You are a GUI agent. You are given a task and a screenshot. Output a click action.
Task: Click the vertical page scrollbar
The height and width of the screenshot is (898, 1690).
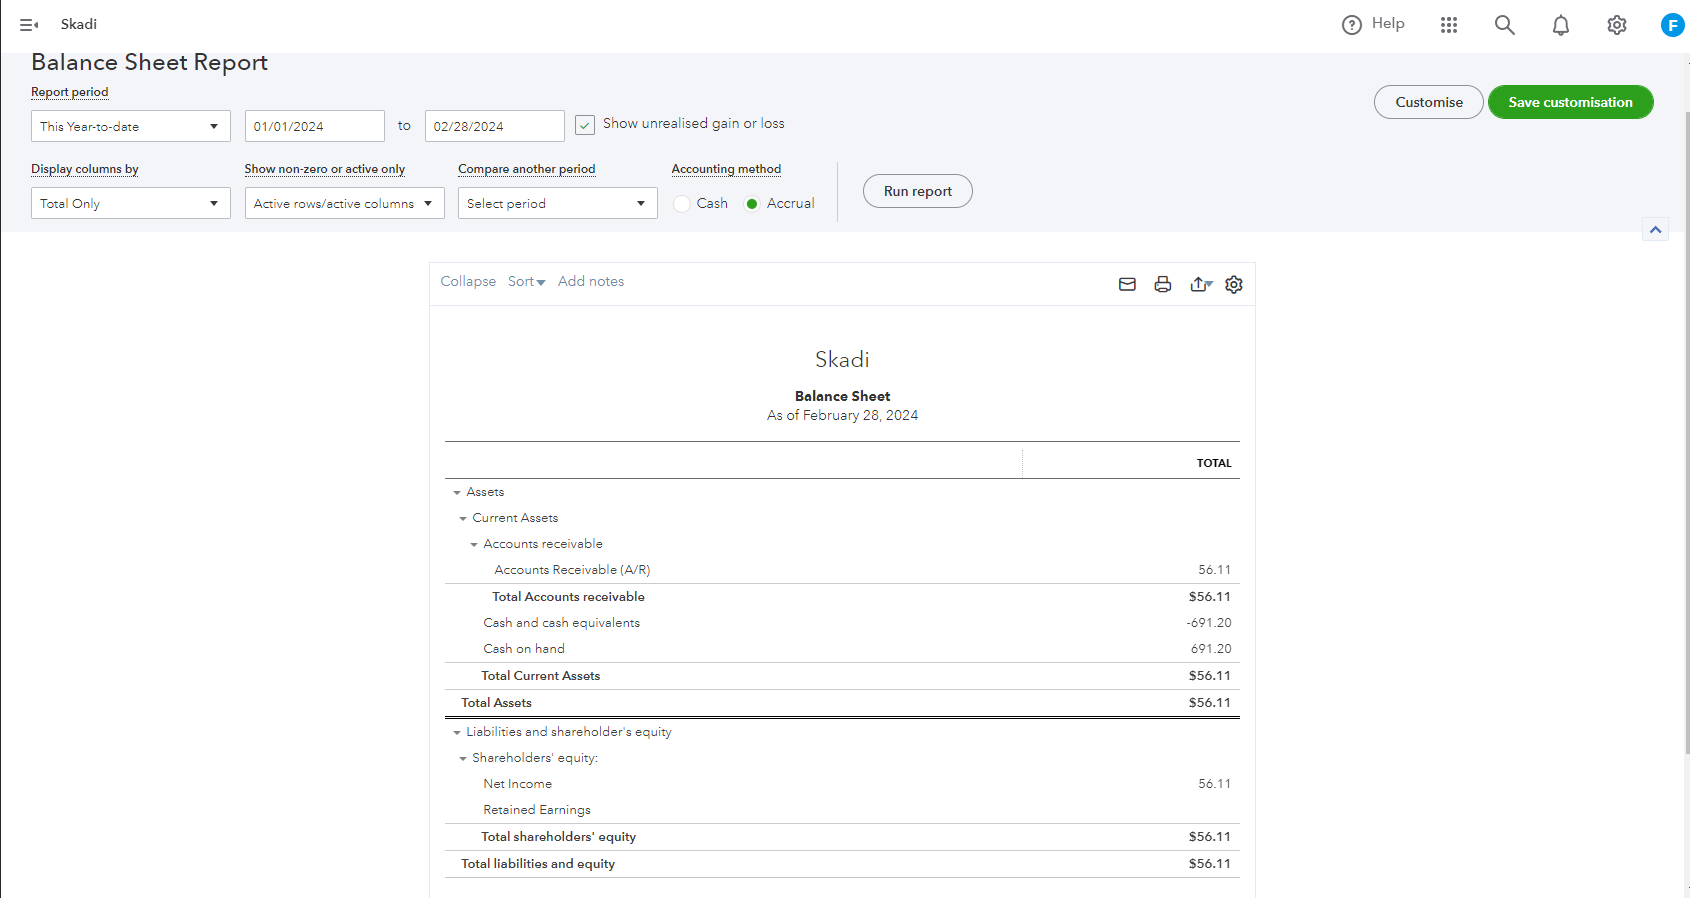point(1686,400)
